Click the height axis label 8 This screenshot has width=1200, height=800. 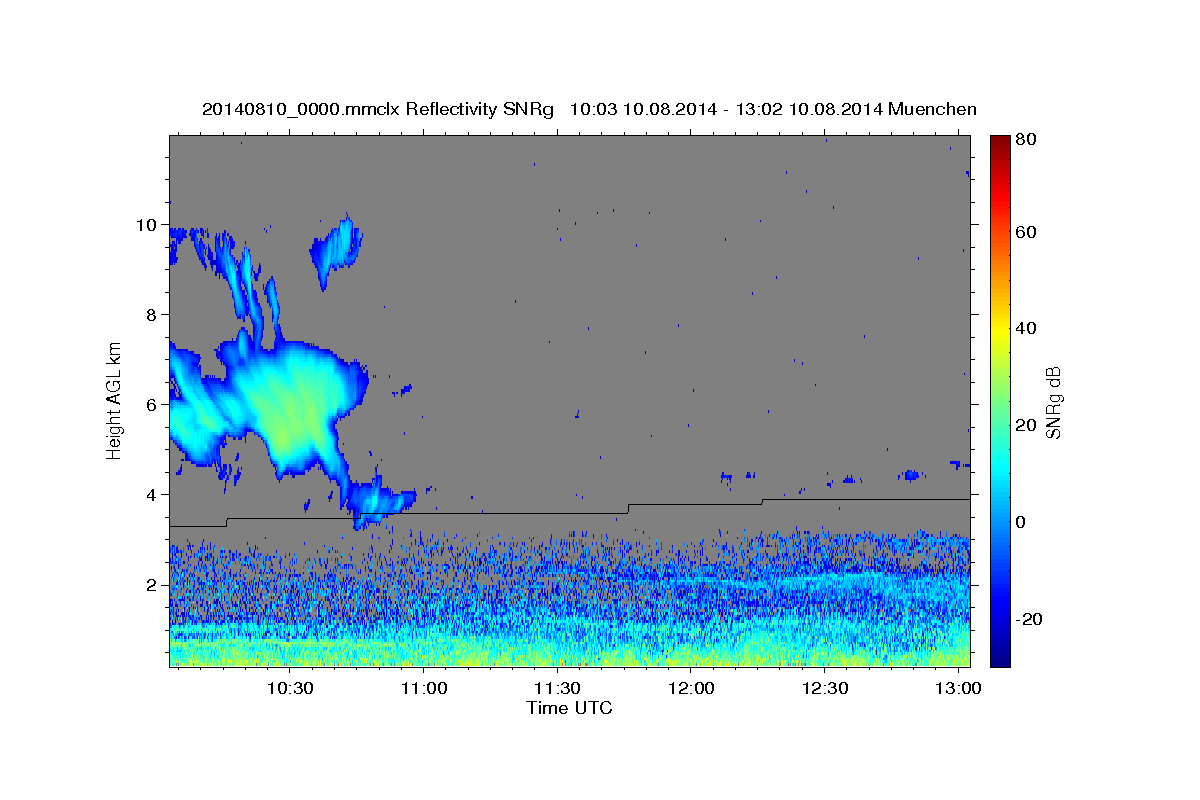152,315
